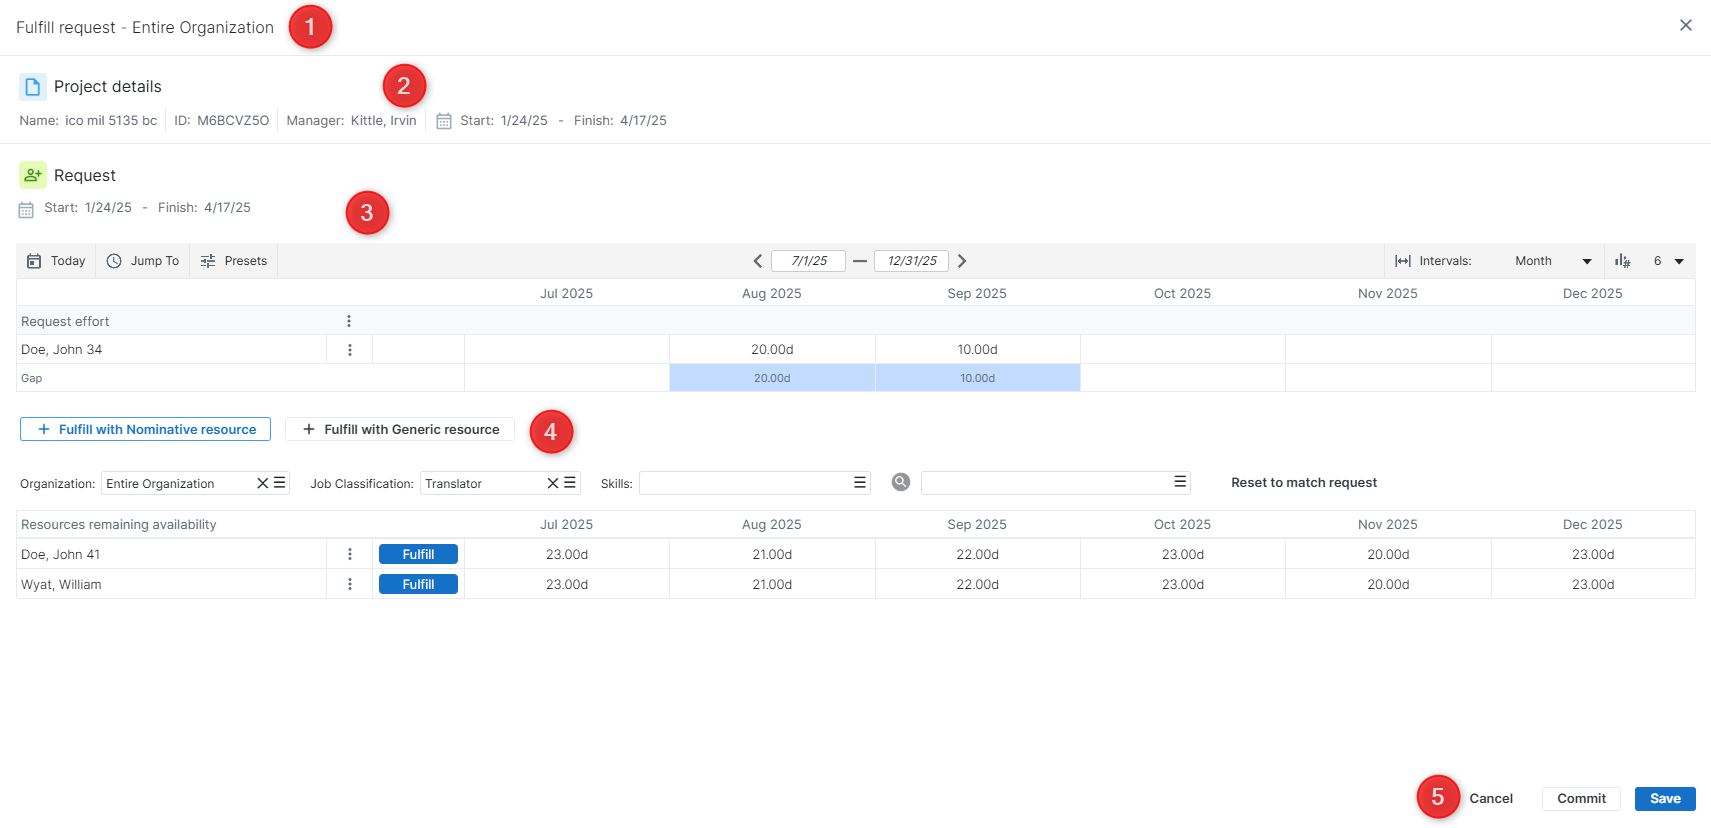Open the Presets menu
This screenshot has height=828, width=1711.
(x=234, y=261)
